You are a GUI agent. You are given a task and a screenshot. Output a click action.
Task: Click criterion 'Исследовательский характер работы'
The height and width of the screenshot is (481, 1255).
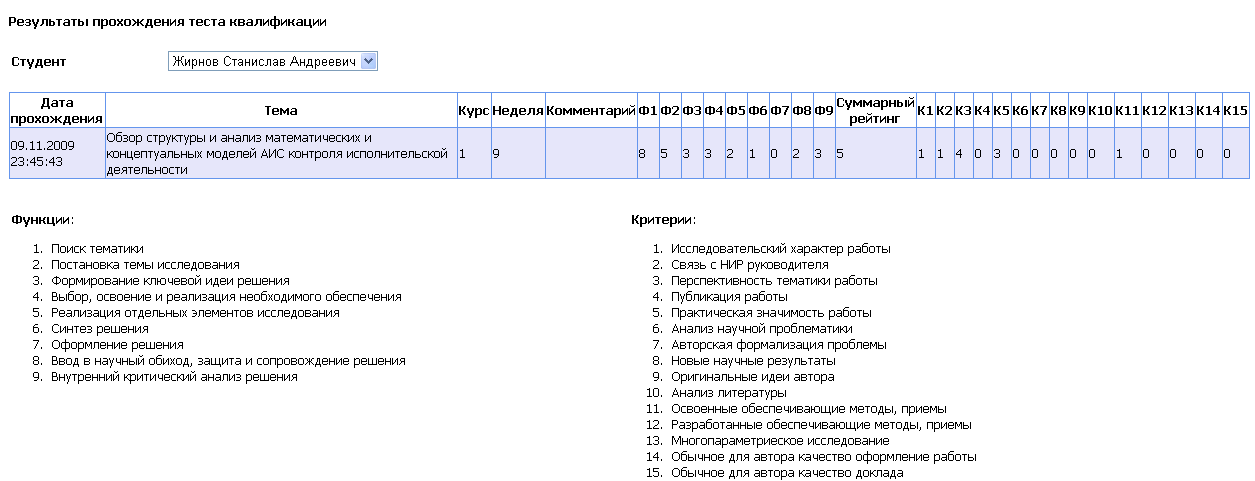click(781, 249)
